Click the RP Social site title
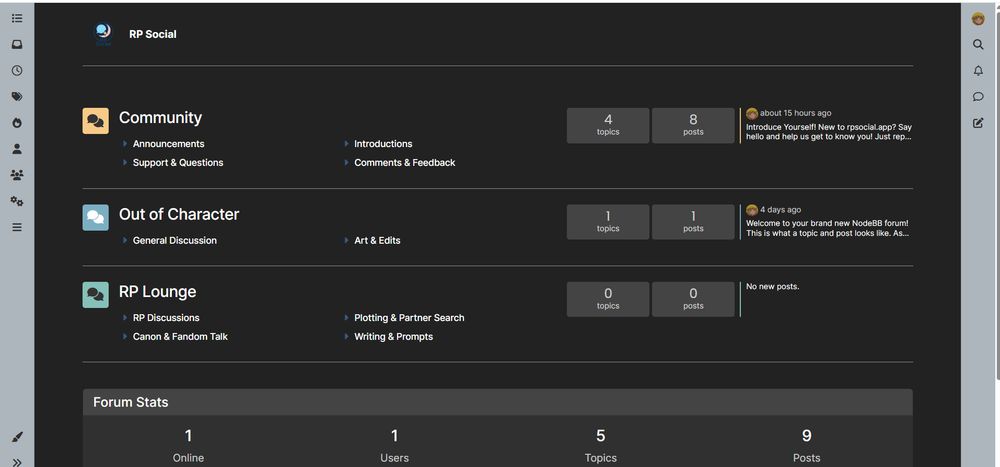 [152, 34]
